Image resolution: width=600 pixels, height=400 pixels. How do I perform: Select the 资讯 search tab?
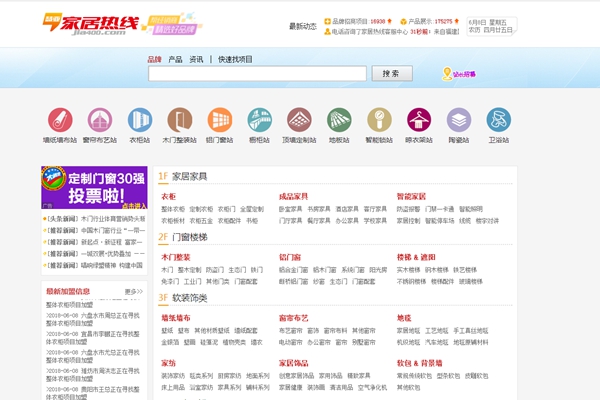tap(196, 59)
